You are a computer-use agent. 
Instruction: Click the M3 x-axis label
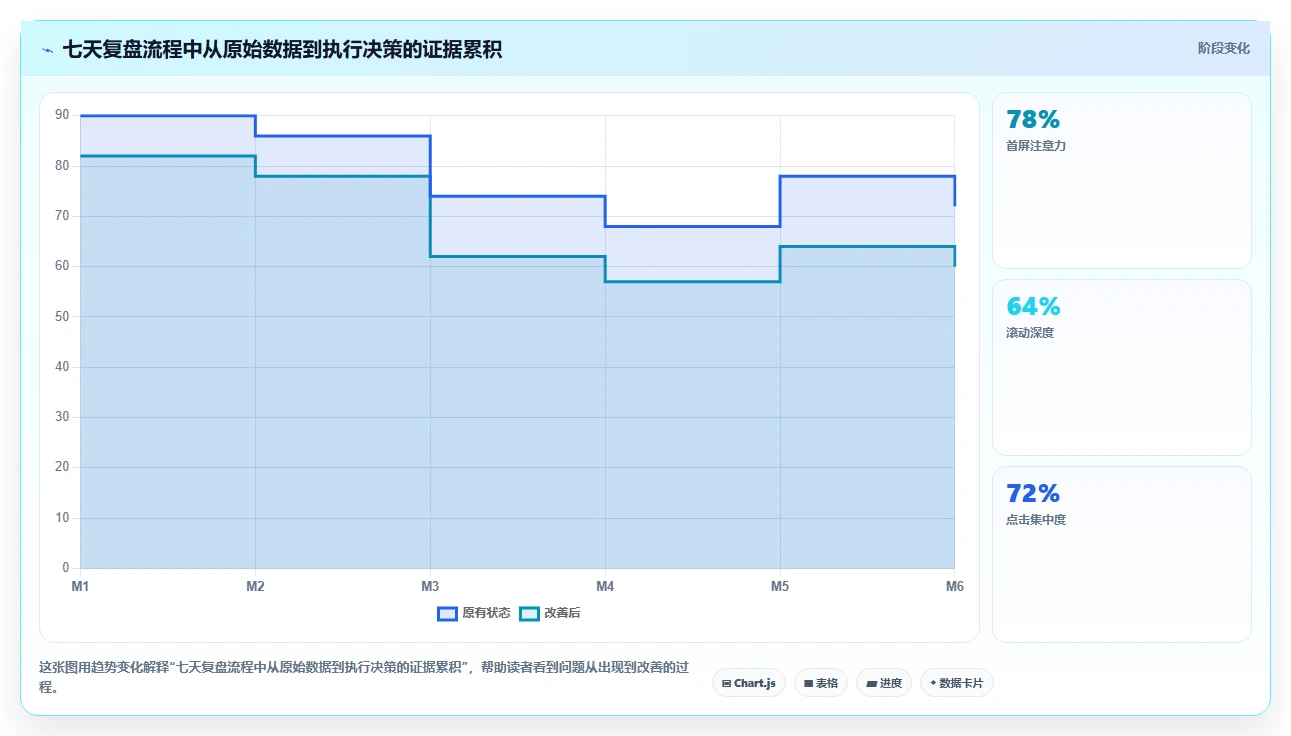pos(430,586)
